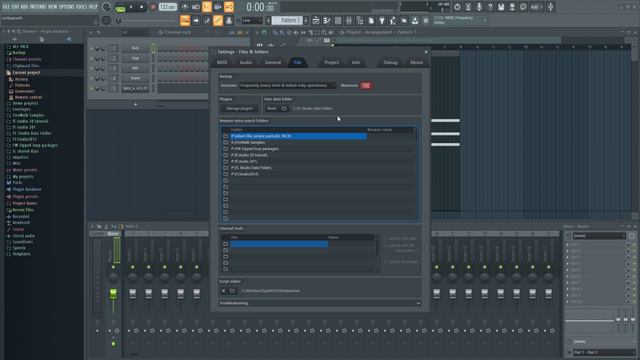Open the Piano roll view icon
The image size is (640, 360).
click(327, 20)
